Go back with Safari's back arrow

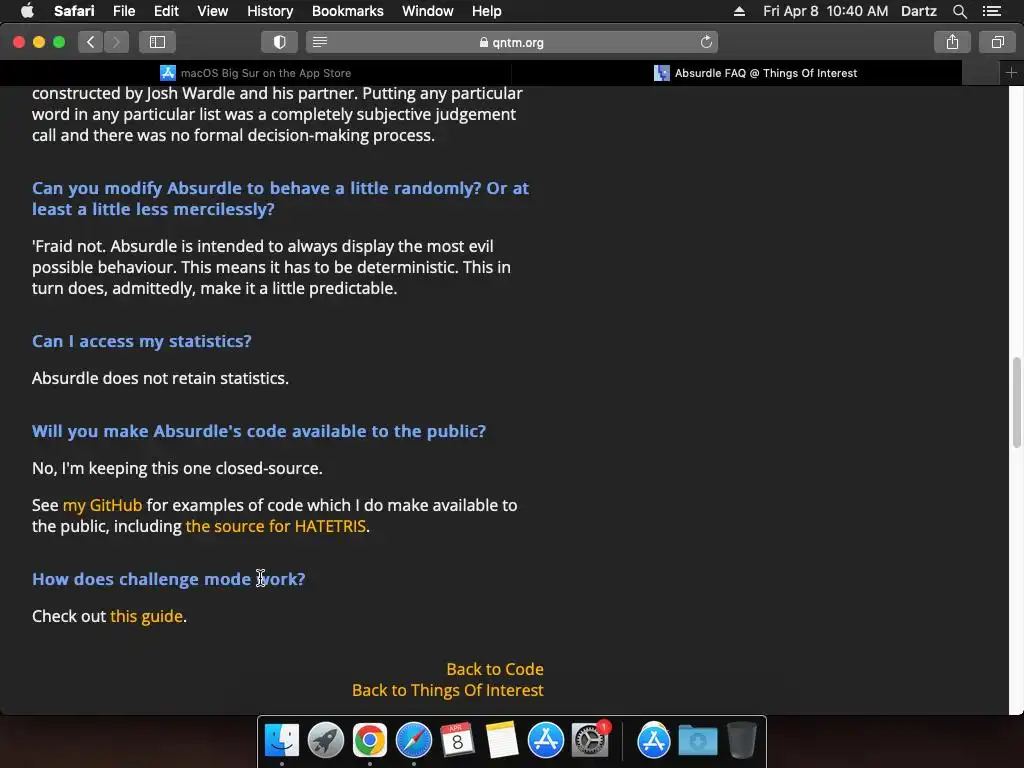coord(91,42)
